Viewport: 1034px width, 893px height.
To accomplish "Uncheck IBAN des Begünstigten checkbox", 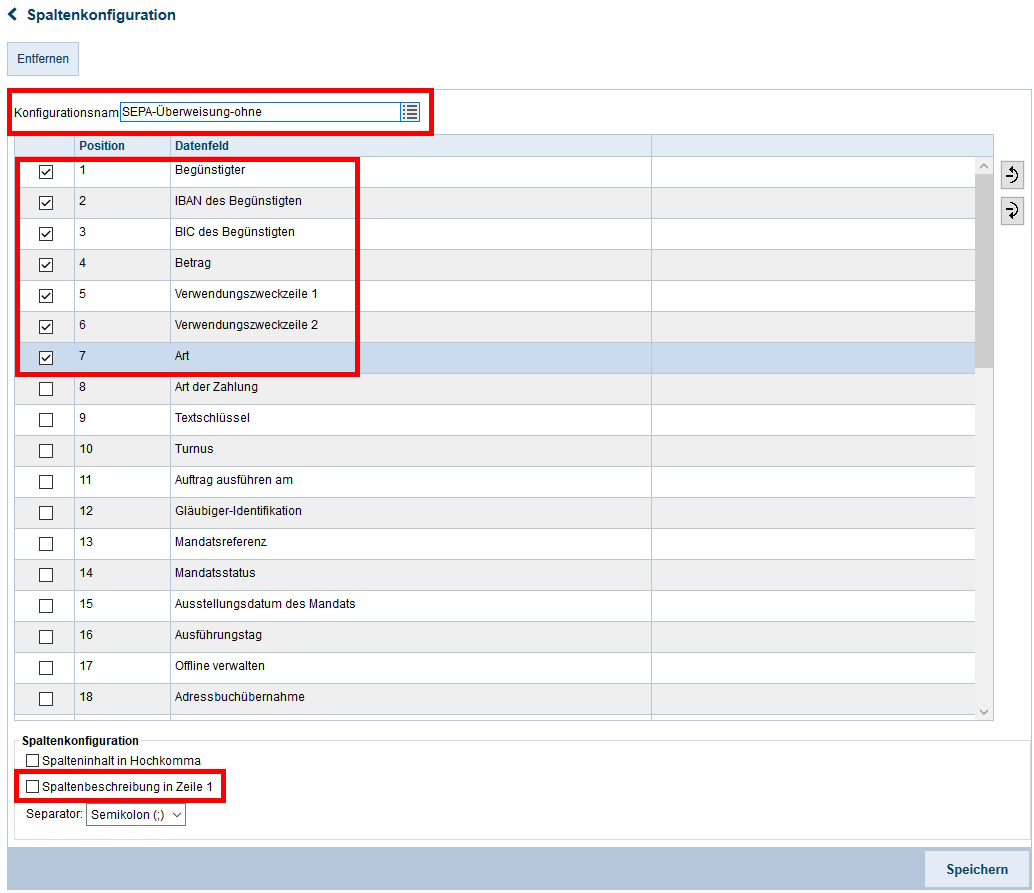I will coord(46,203).
